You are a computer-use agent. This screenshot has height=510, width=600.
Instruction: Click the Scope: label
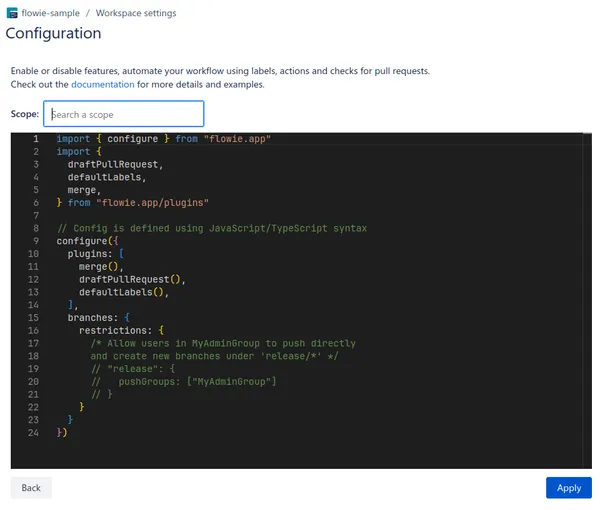click(x=25, y=114)
